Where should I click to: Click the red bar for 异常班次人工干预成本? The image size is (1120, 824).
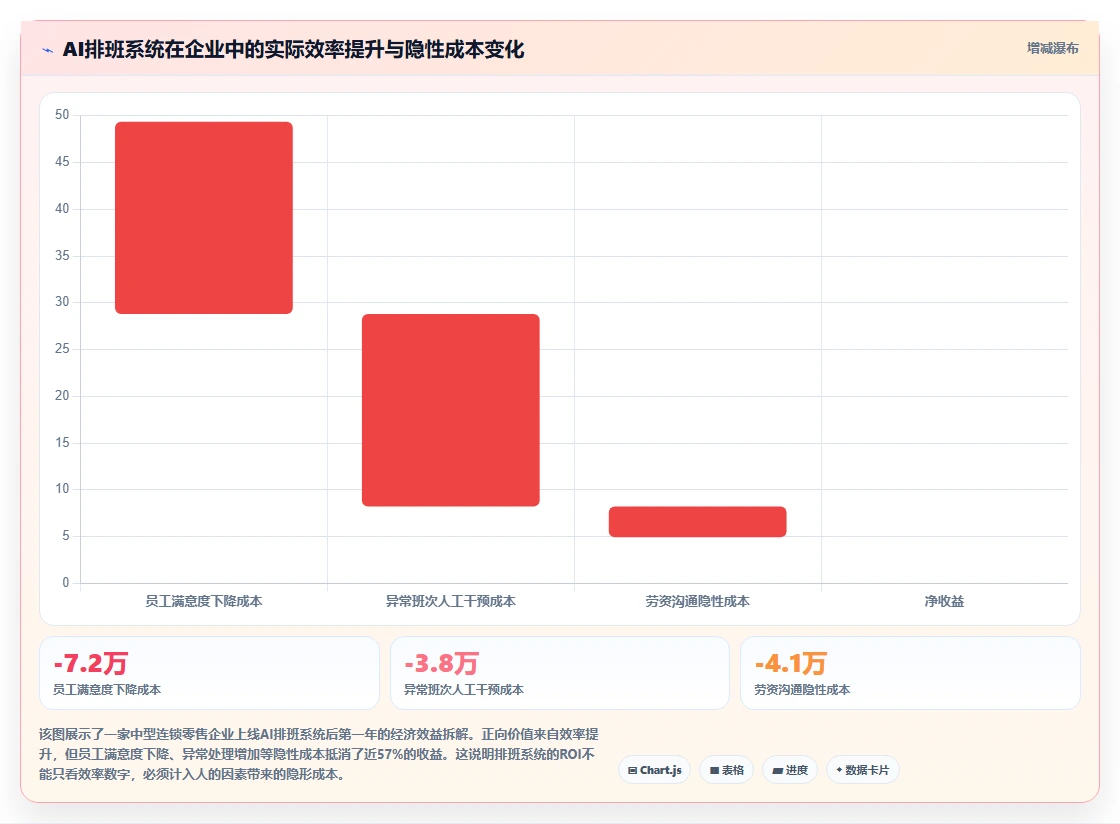coord(451,410)
